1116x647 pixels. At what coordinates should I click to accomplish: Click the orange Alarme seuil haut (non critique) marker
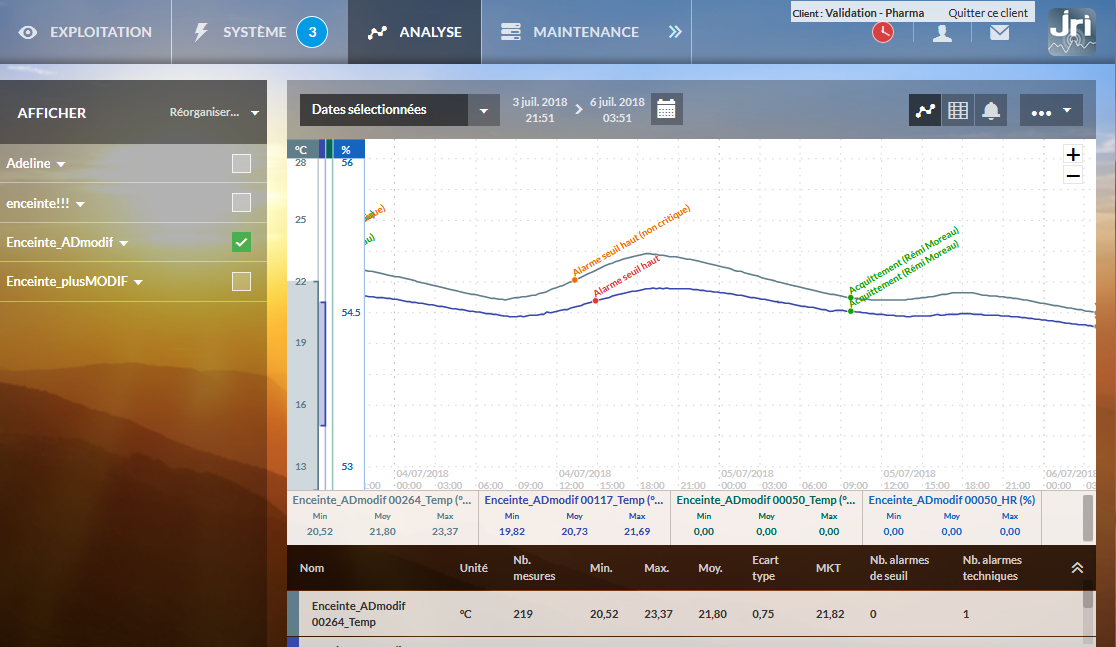[x=574, y=280]
